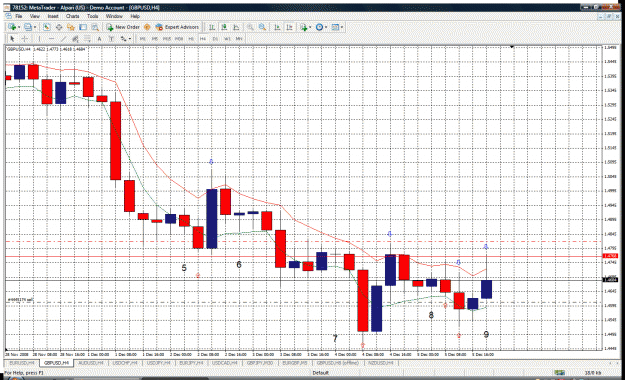Viewport: 625px width, 380px height.
Task: Open the Insert menu
Action: tap(53, 16)
